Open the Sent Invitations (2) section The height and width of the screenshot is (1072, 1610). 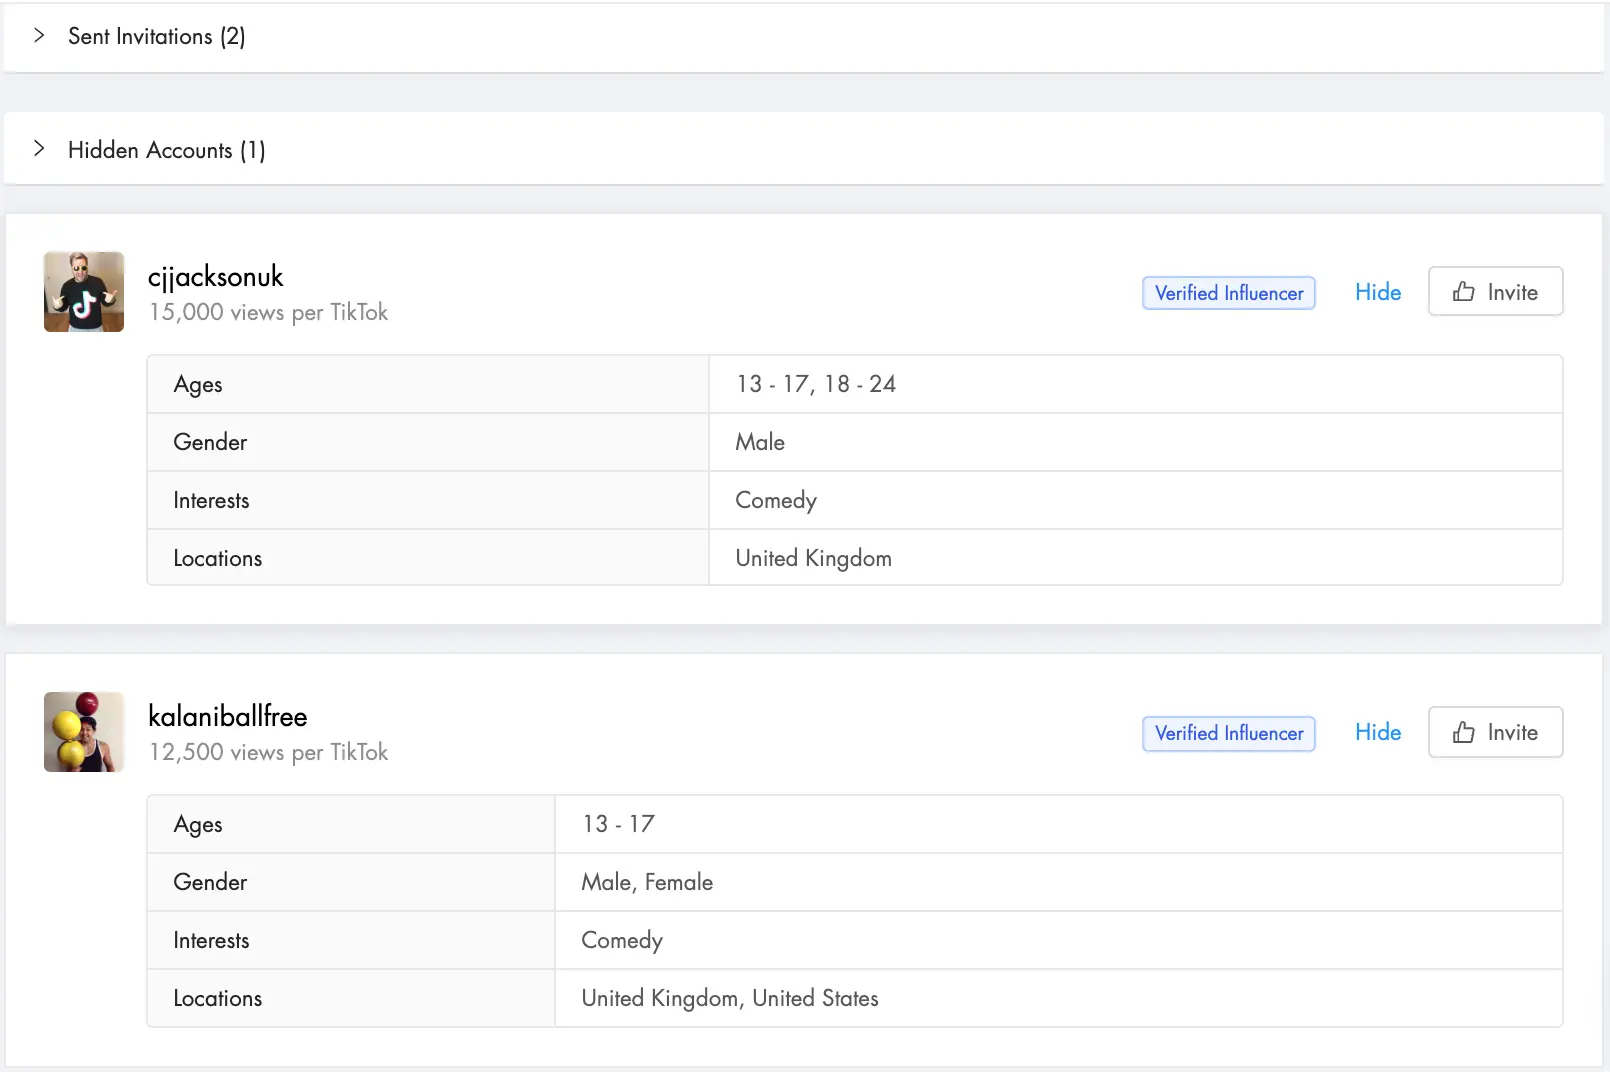point(157,37)
